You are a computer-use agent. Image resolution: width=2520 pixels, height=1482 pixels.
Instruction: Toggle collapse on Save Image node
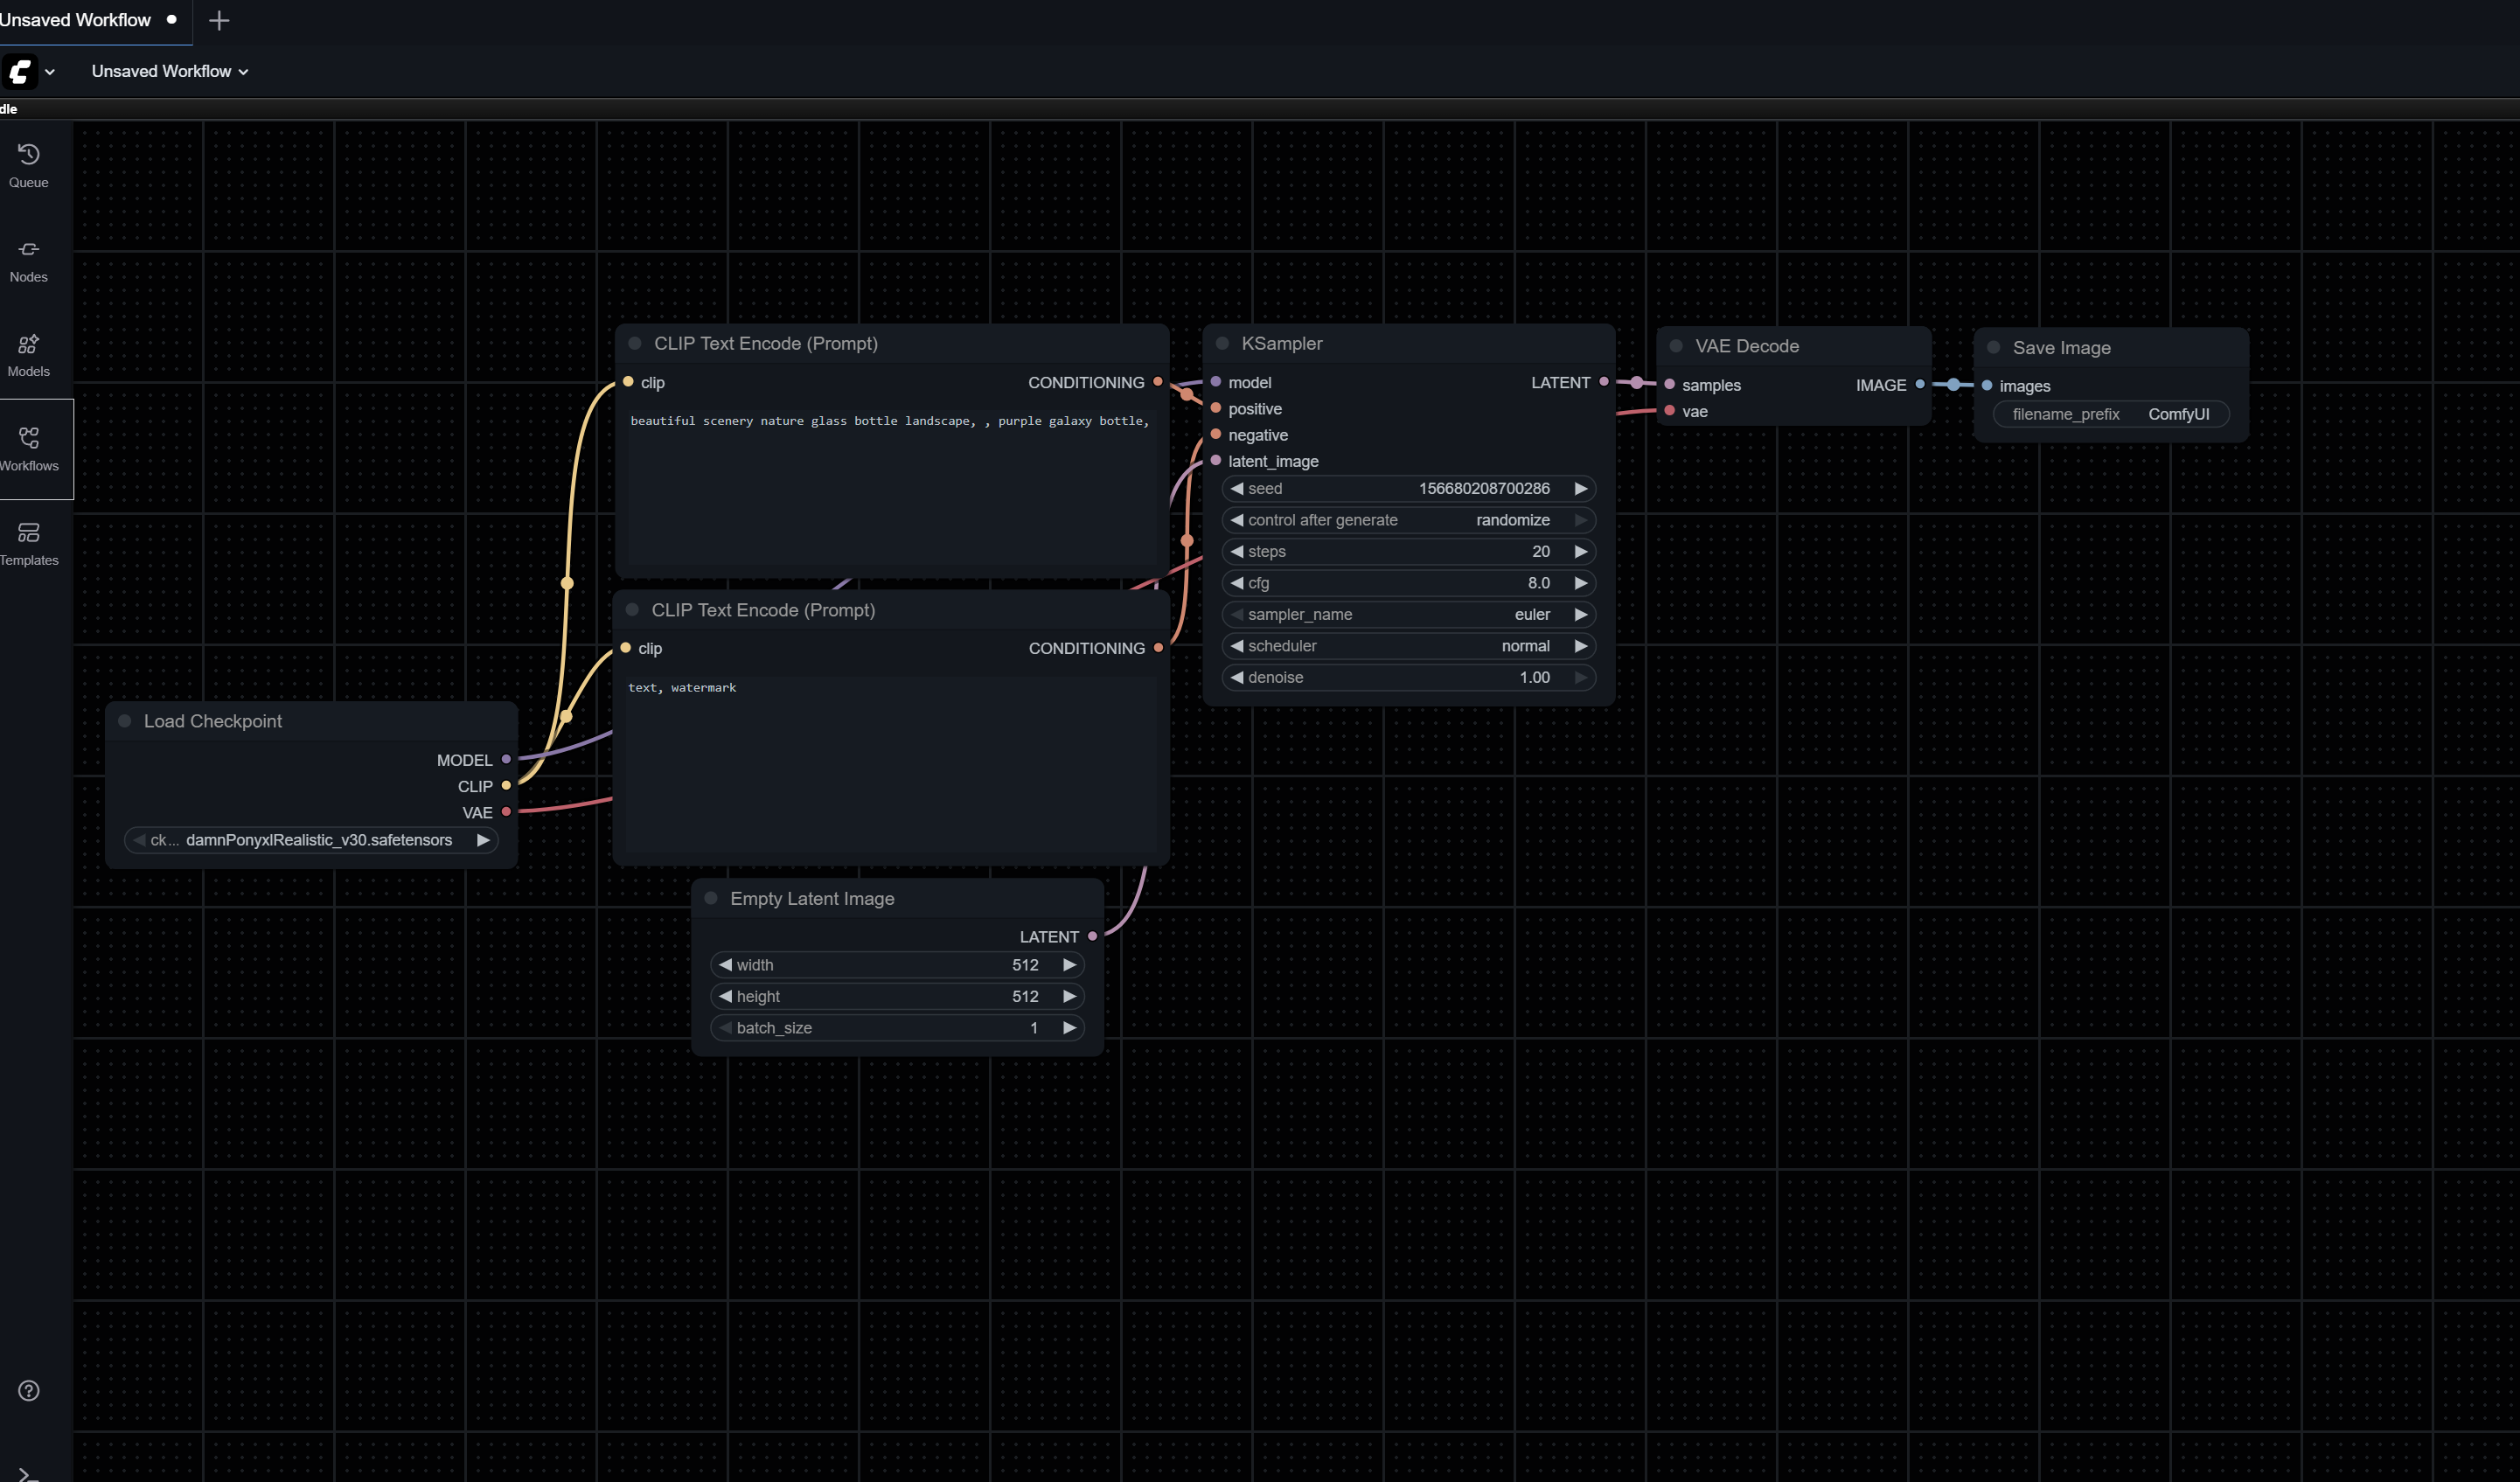point(1993,347)
